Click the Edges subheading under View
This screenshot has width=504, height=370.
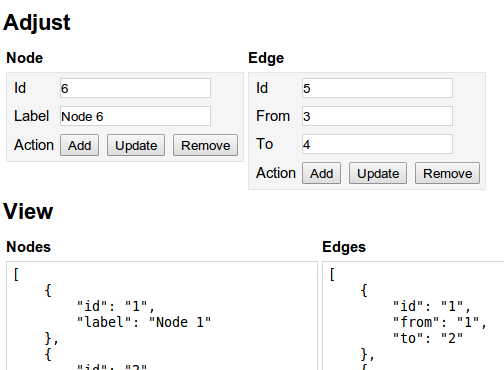point(344,247)
